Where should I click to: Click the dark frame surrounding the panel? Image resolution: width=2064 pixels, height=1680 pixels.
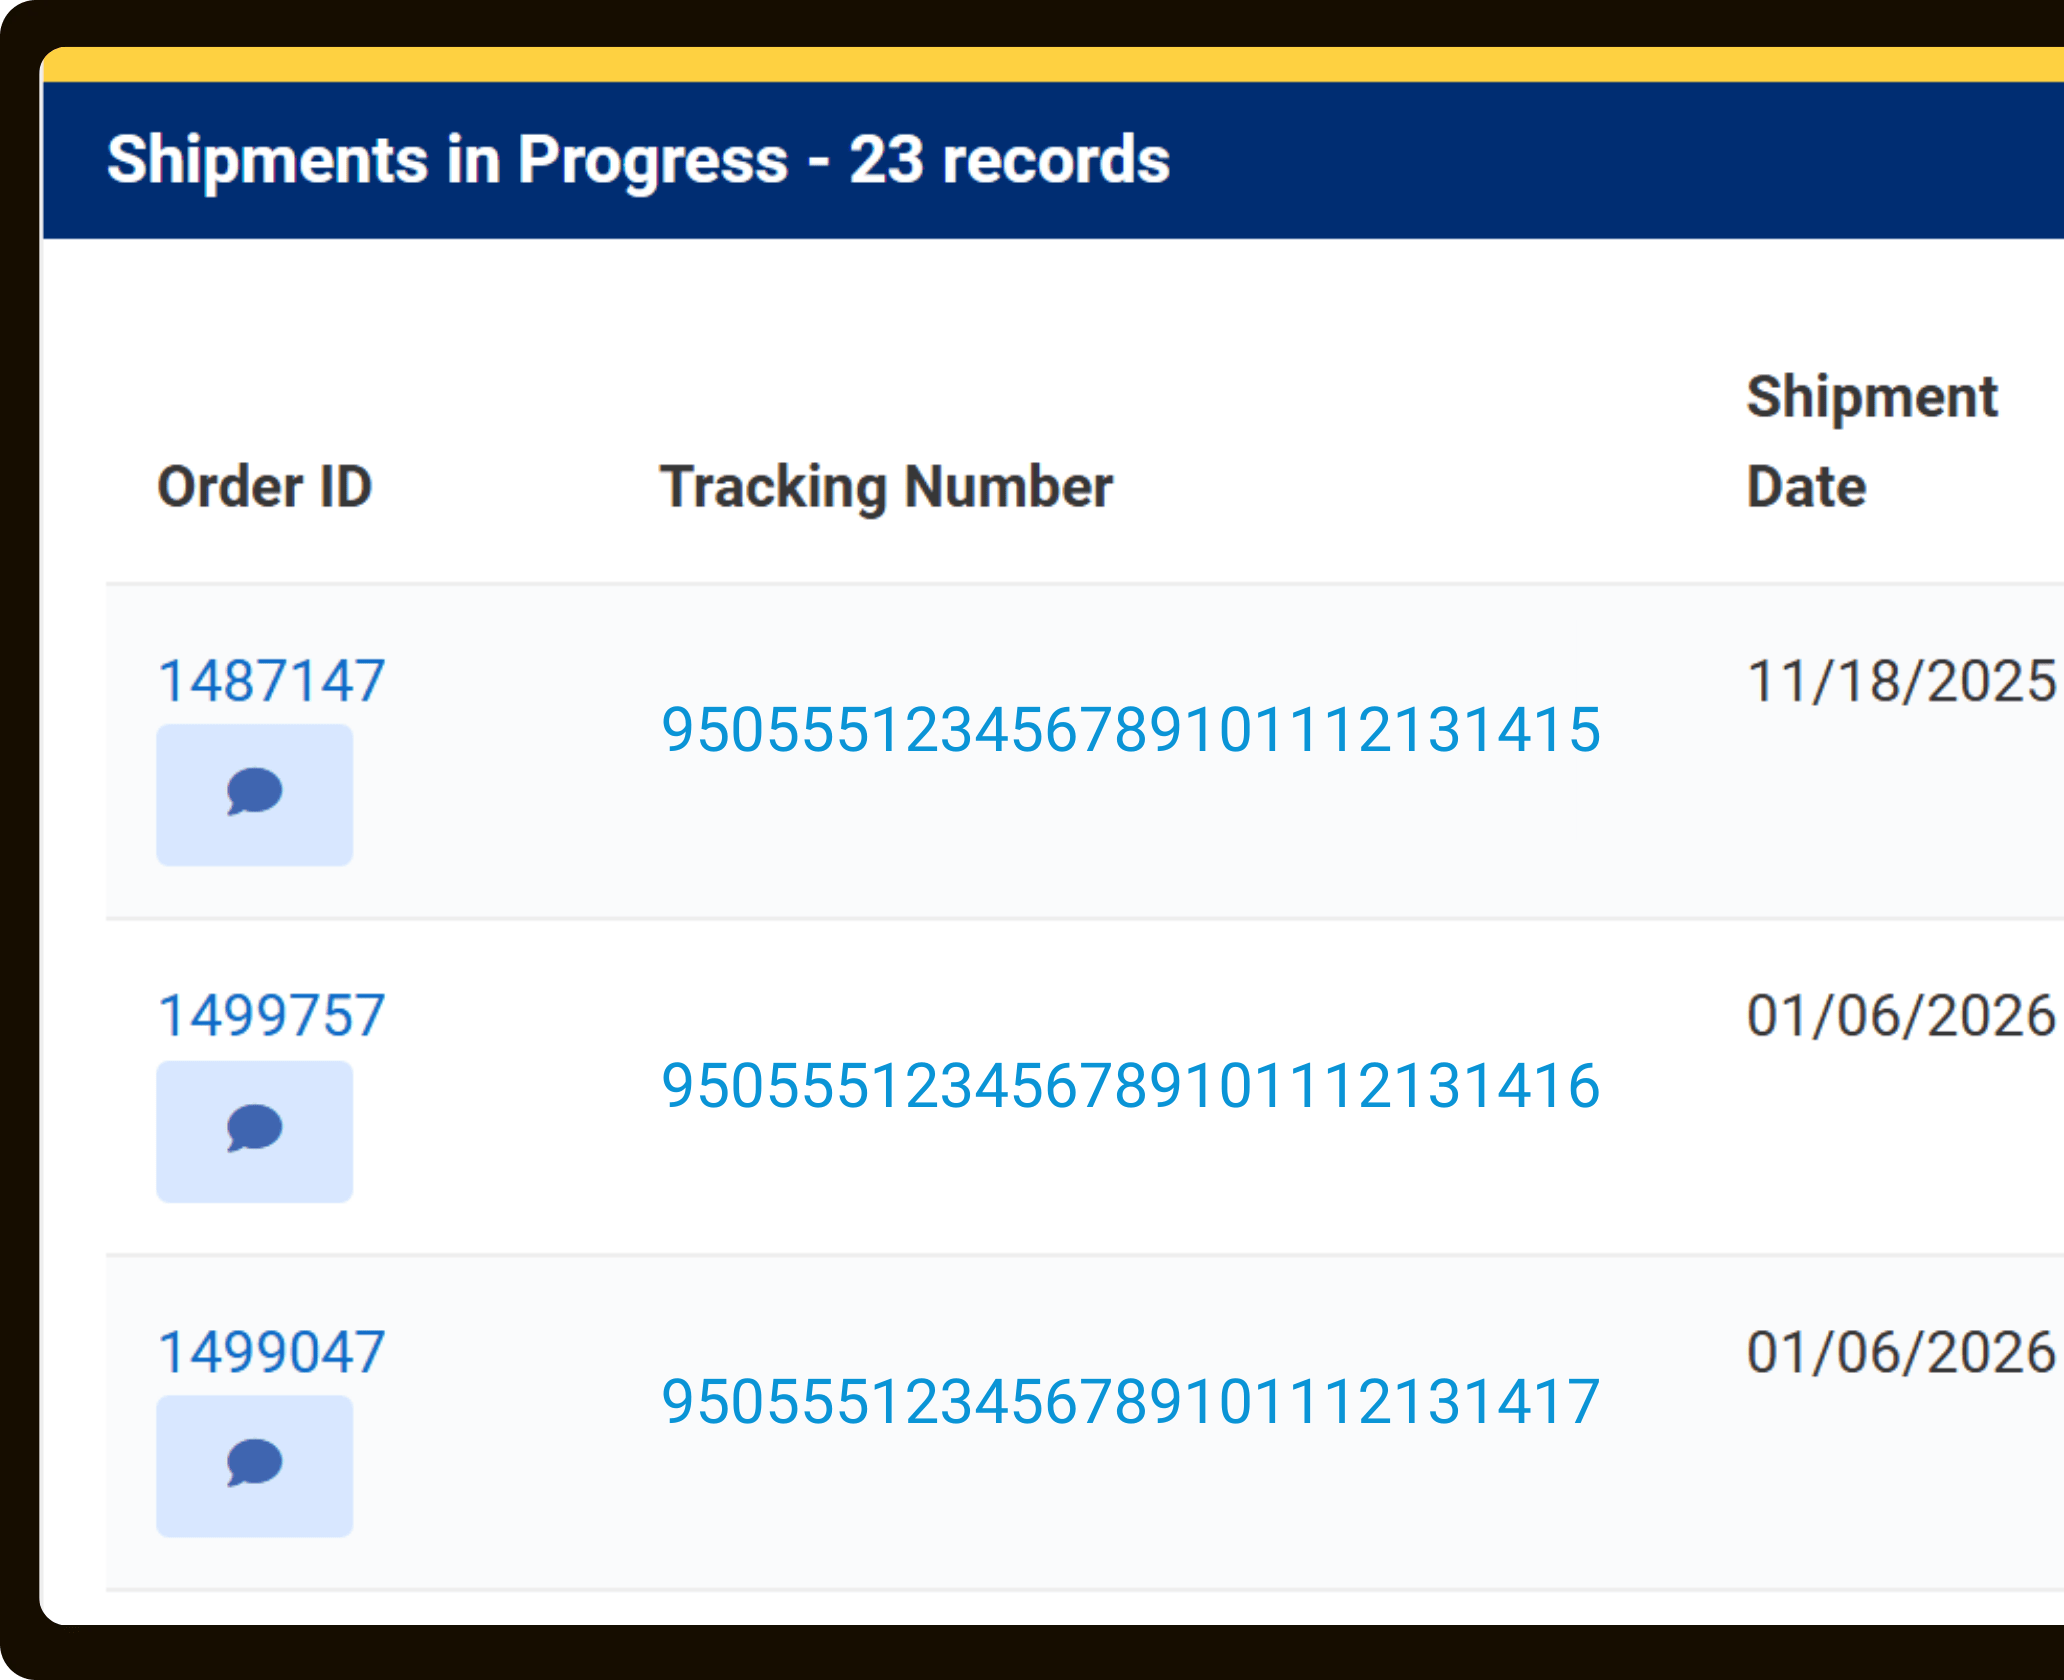point(1000,1655)
